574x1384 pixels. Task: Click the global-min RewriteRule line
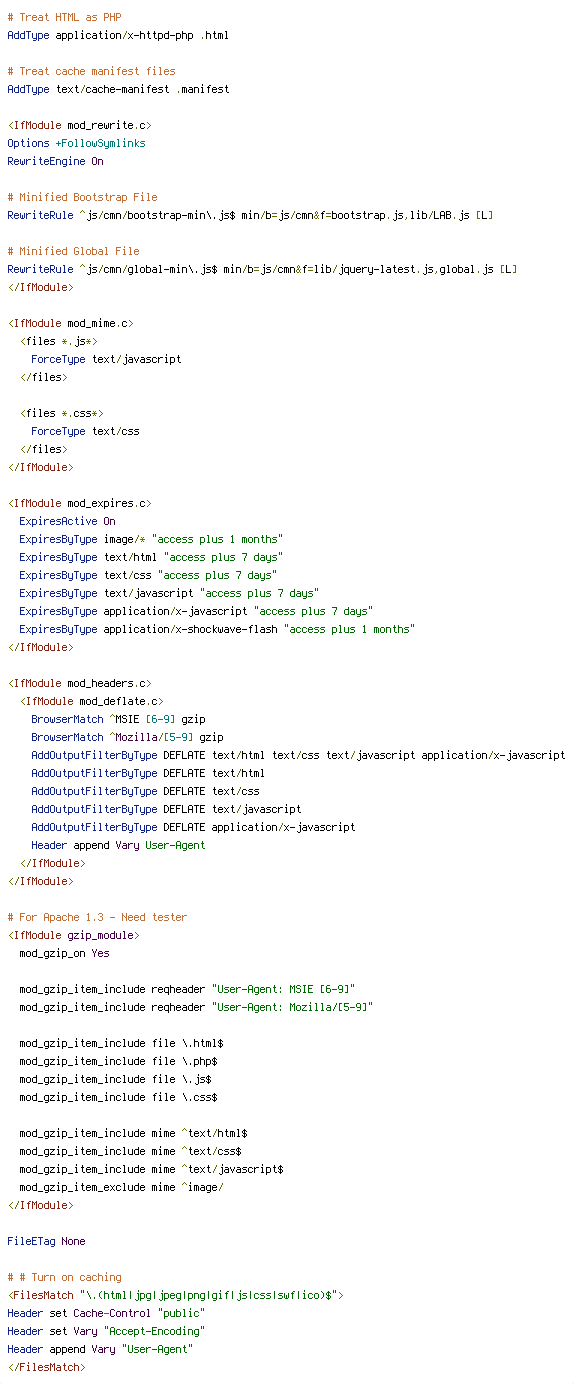tap(262, 269)
